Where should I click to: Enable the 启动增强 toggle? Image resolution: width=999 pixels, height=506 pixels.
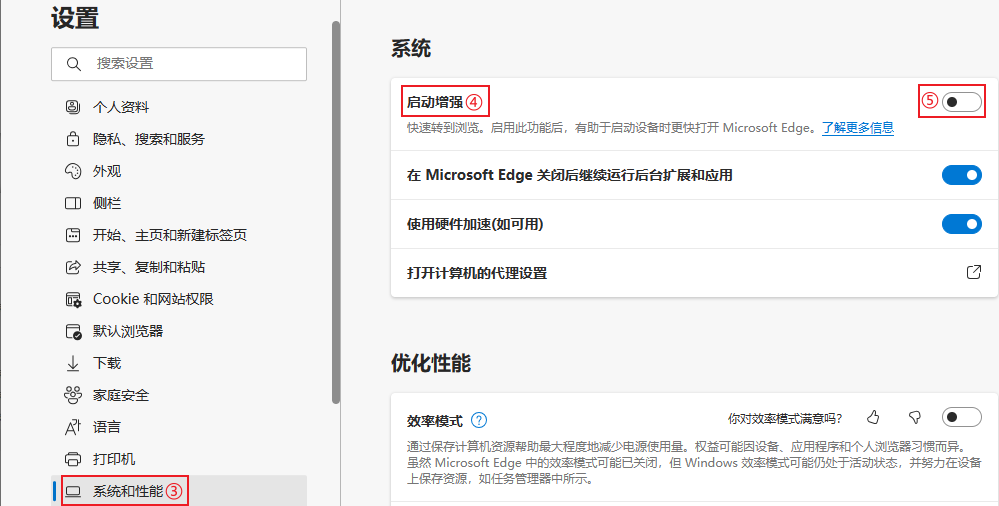click(x=961, y=101)
